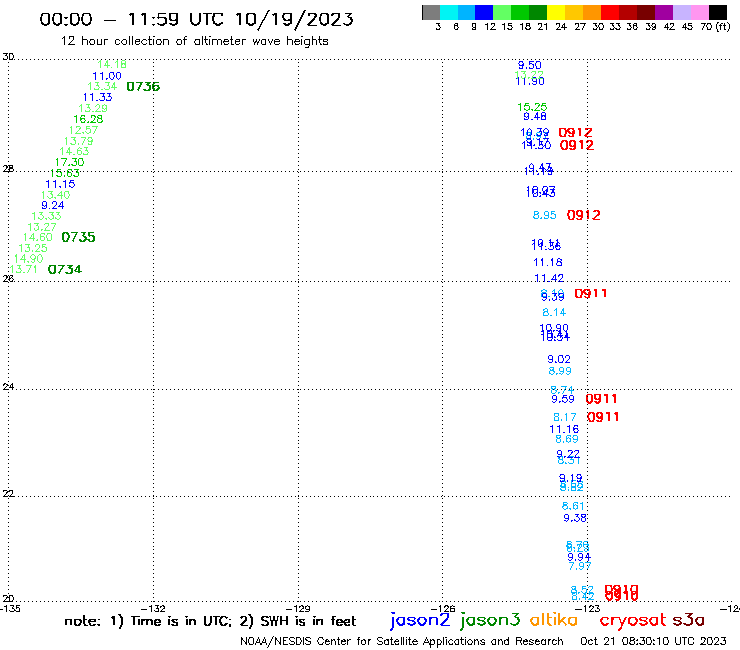The image size is (740, 650).
Task: Click the jason3 time label '0736'
Action: pos(143,86)
